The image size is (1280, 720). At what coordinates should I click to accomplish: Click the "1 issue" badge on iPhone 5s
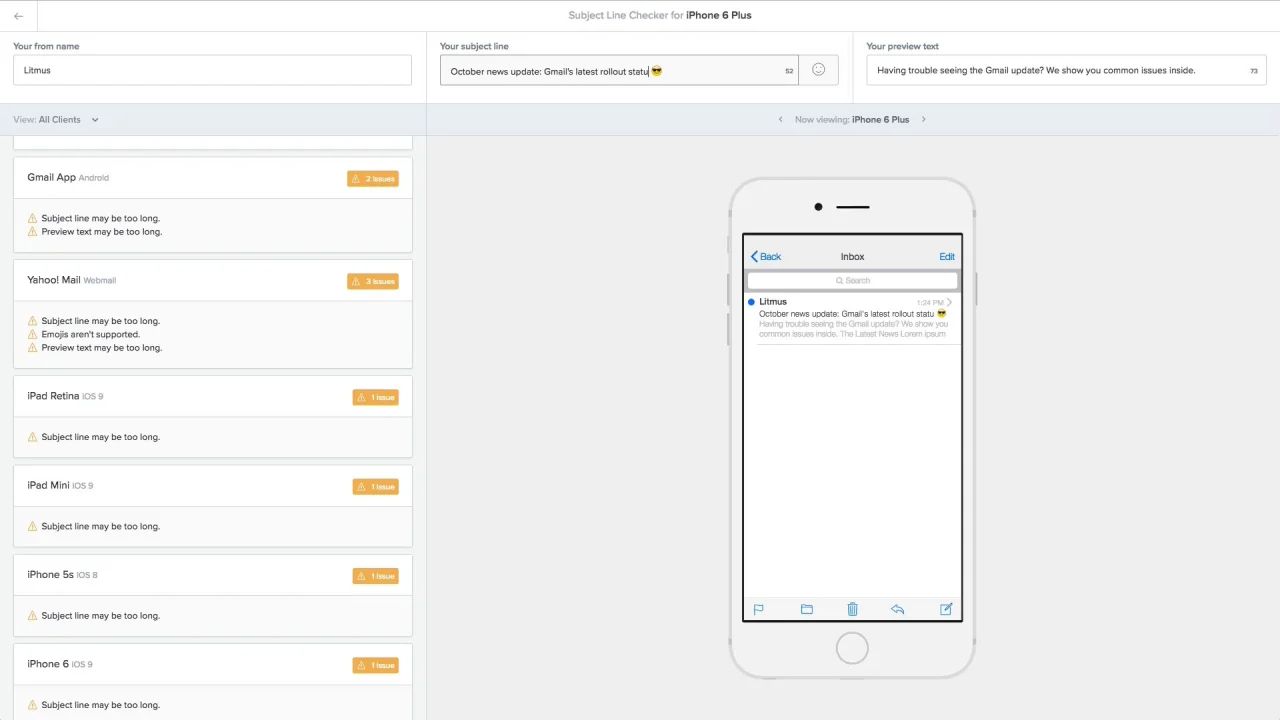375,576
